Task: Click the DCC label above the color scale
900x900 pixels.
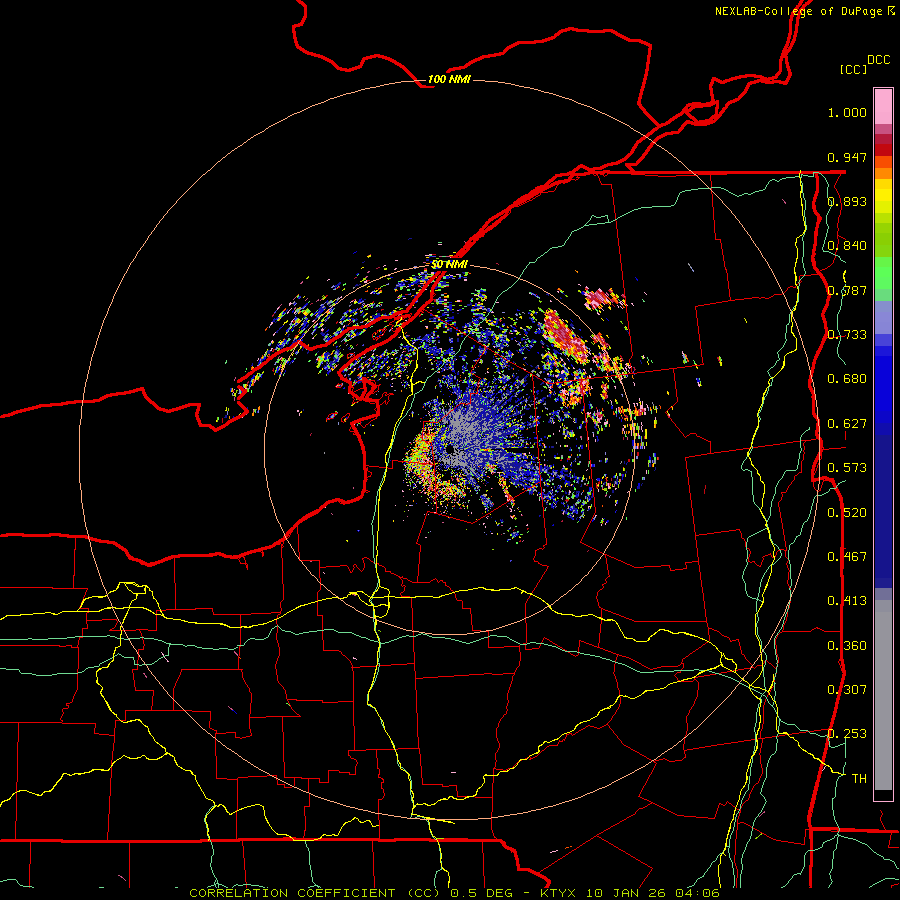Action: [x=879, y=60]
